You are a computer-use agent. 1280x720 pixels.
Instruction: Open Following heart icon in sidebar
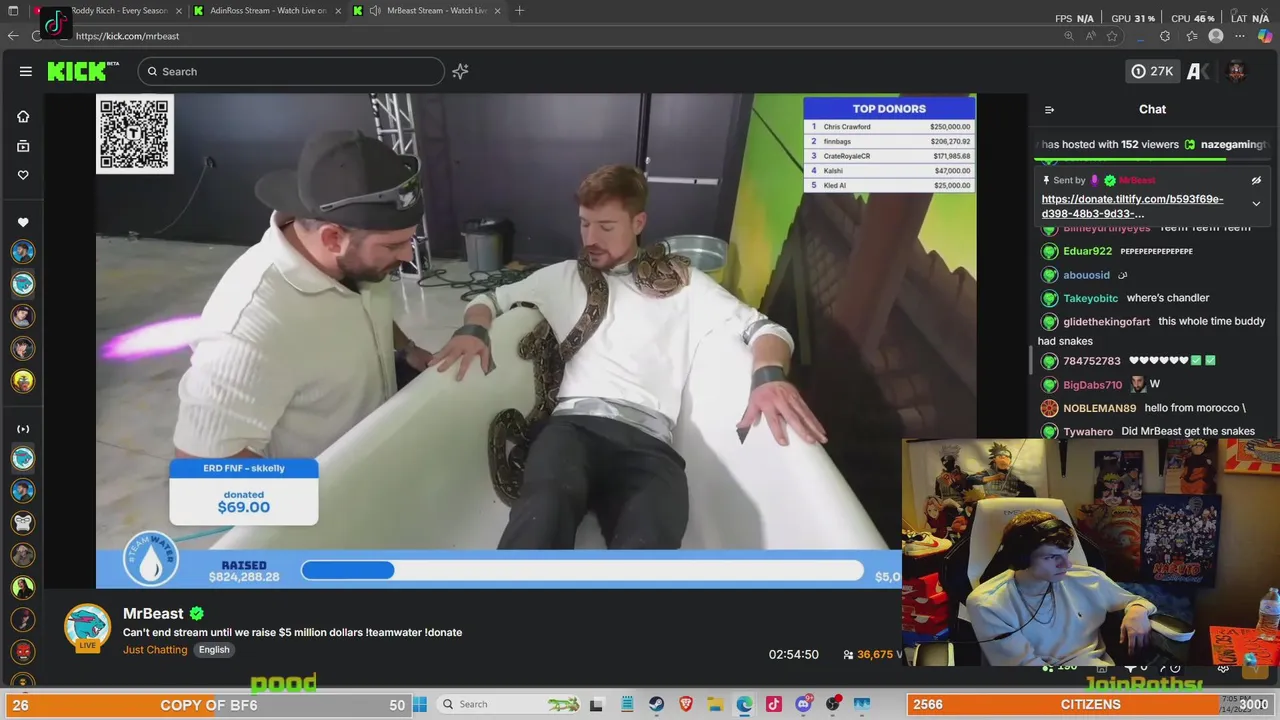tap(23, 175)
